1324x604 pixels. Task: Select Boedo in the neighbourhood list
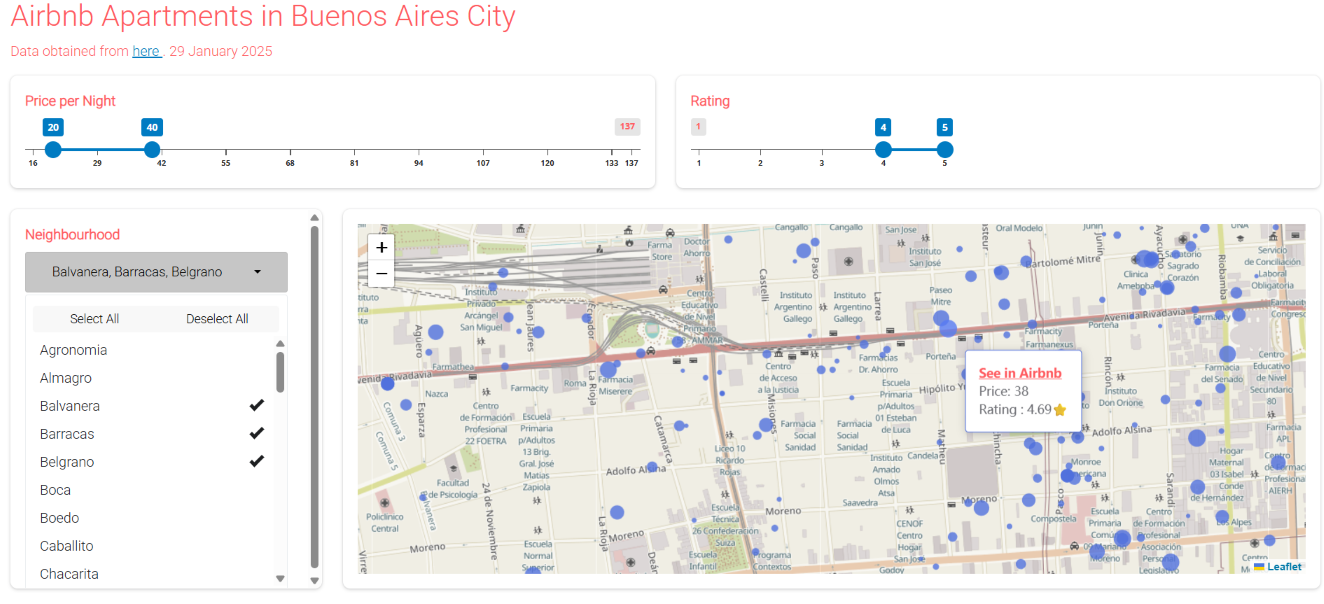pyautogui.click(x=155, y=518)
